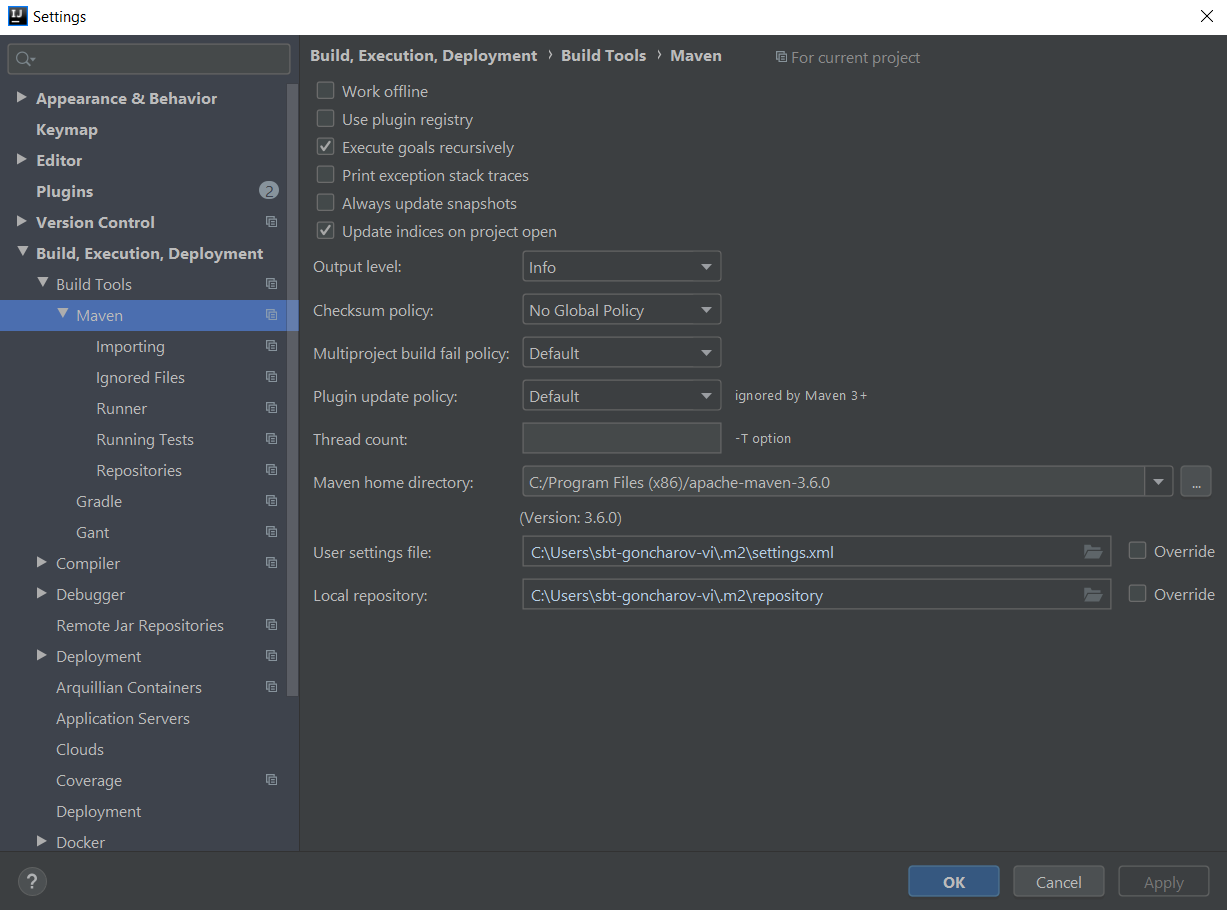Click the Thread count input field
This screenshot has height=910, width=1227.
[x=621, y=439]
